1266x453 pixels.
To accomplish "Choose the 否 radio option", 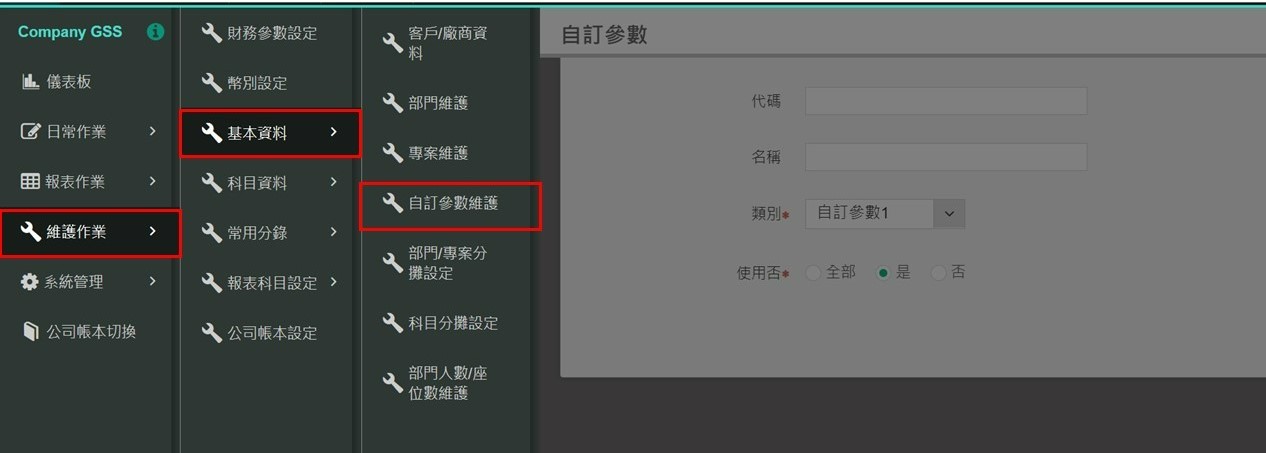I will coord(938,272).
